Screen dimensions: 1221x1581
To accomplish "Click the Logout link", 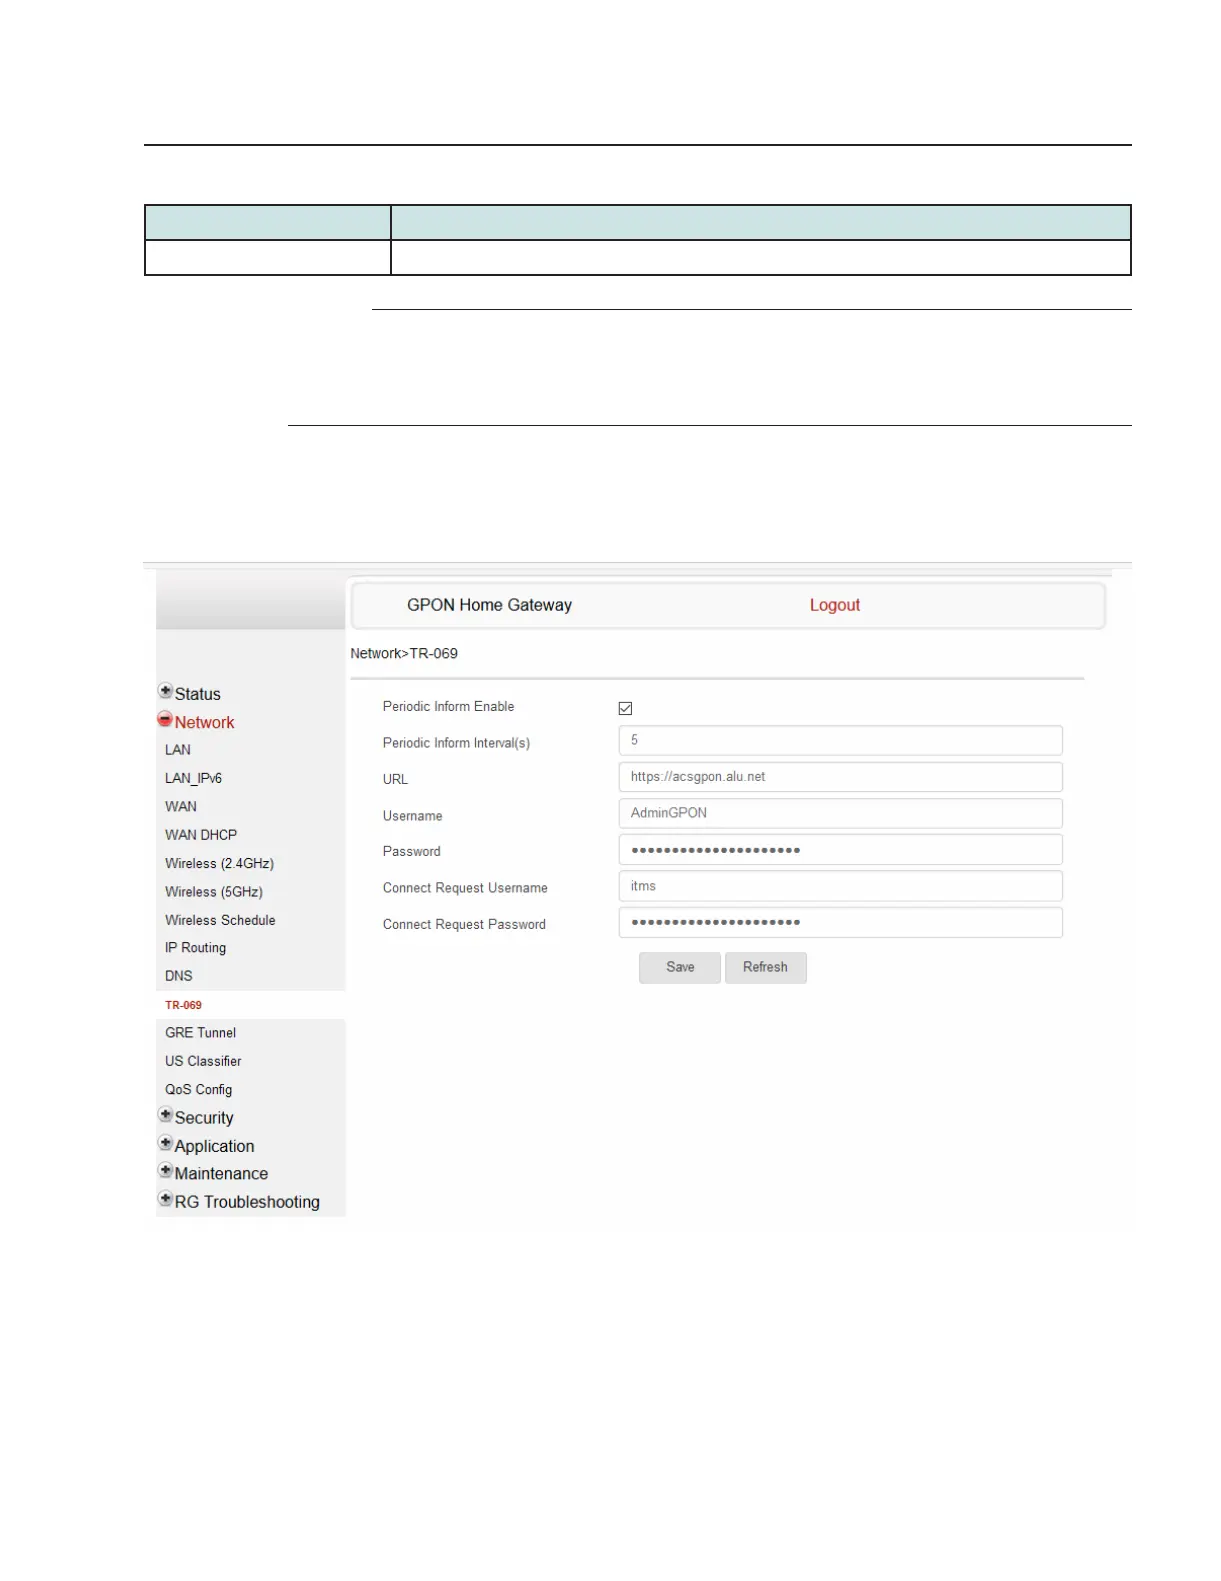I will (x=835, y=605).
